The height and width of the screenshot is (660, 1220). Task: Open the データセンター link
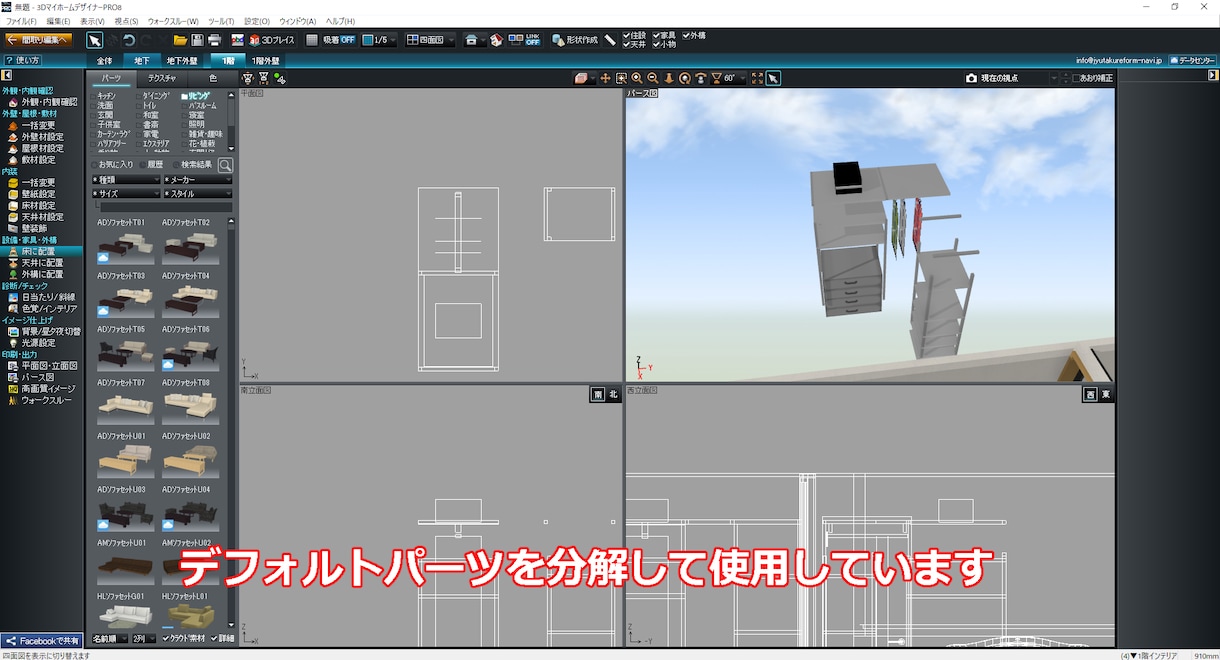(1192, 61)
